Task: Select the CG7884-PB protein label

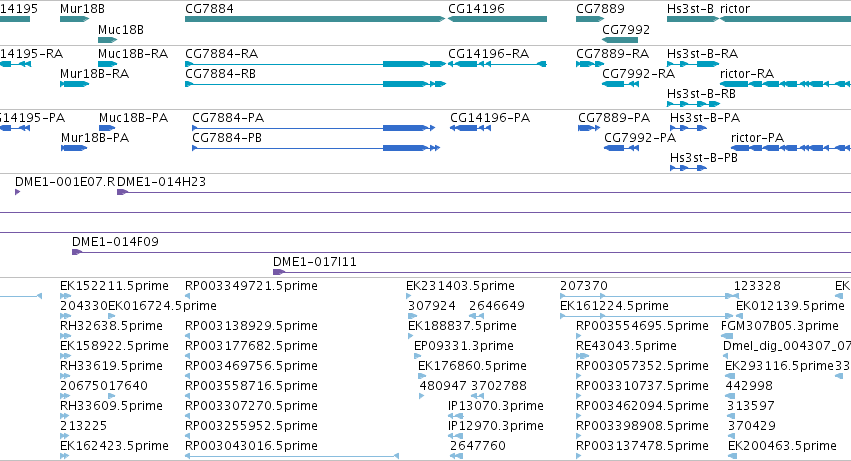Action: [x=227, y=138]
